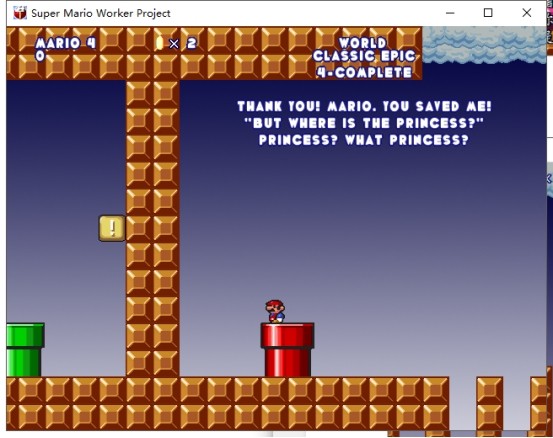The image size is (553, 438).
Task: Click the red warp pipe top
Action: coord(287,336)
